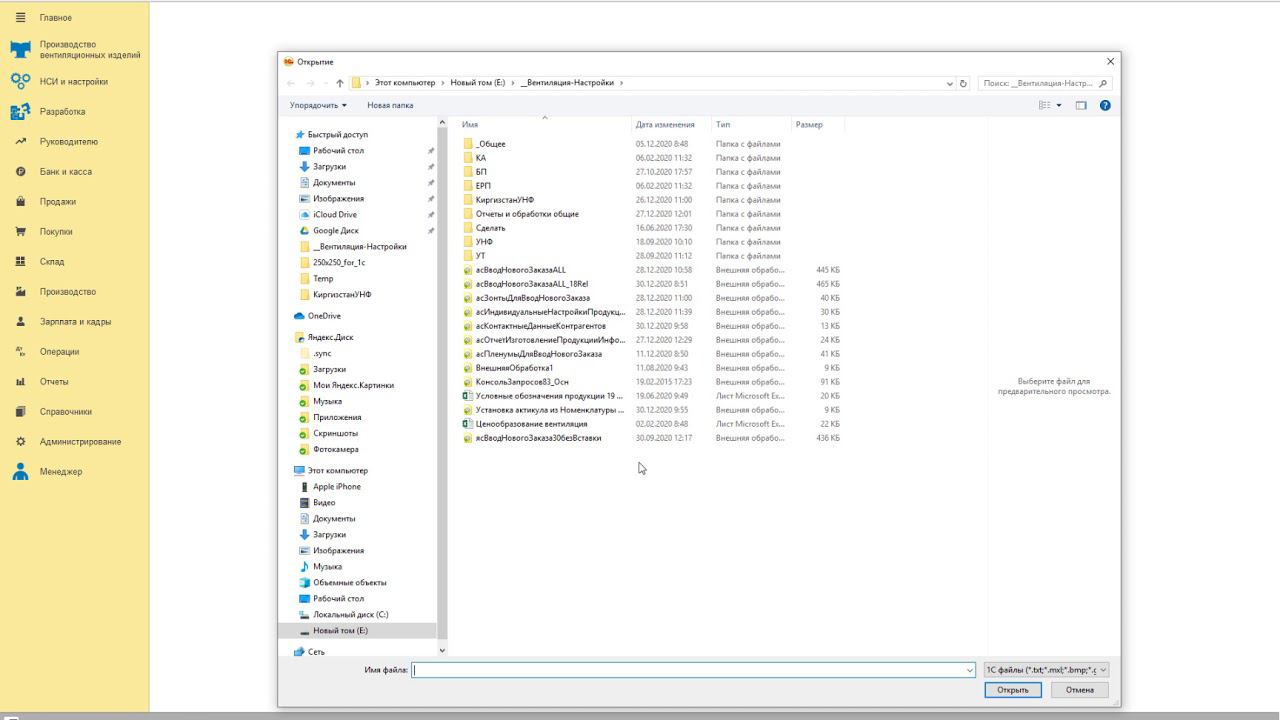Click the НСИ и настройки gears icon
Viewport: 1280px width, 720px height.
[x=20, y=82]
